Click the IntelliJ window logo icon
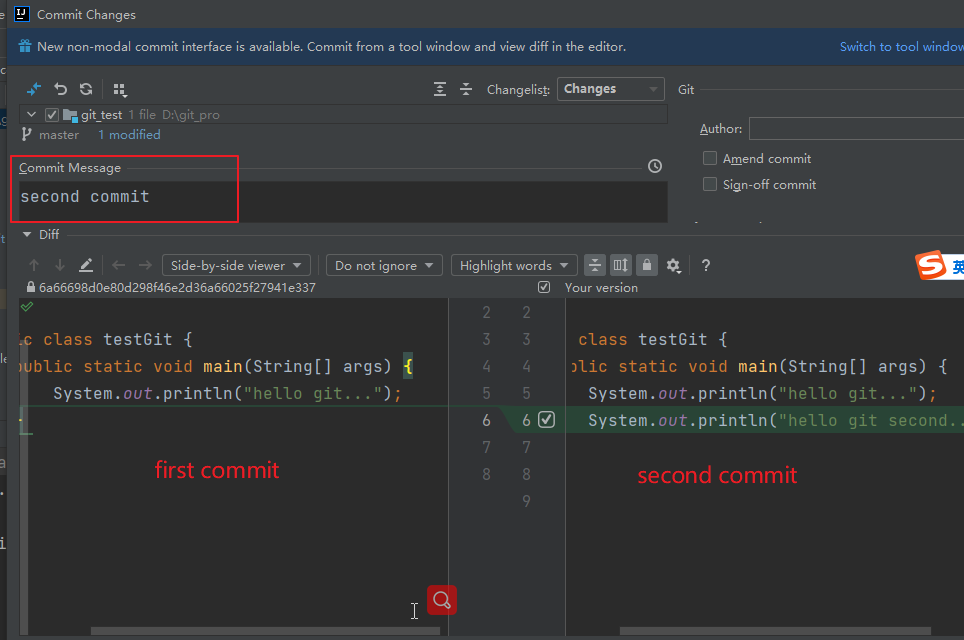The height and width of the screenshot is (640, 964). 22,14
